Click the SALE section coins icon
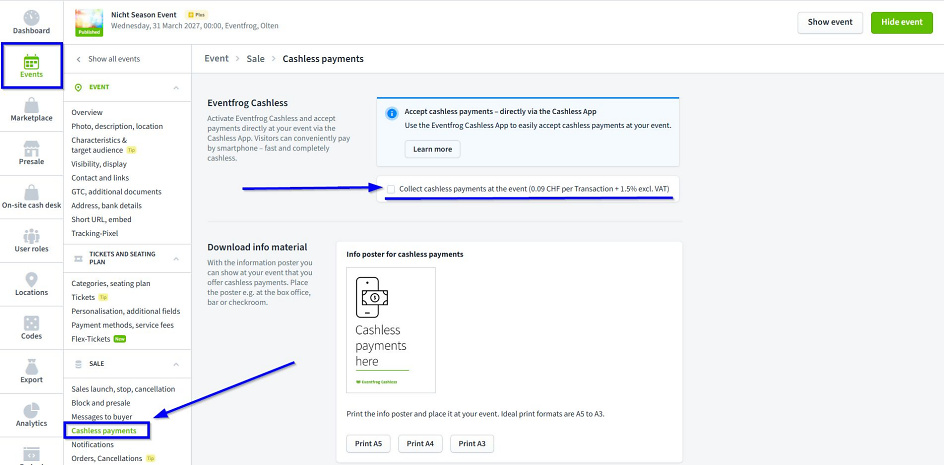Image resolution: width=944 pixels, height=465 pixels. 78,364
